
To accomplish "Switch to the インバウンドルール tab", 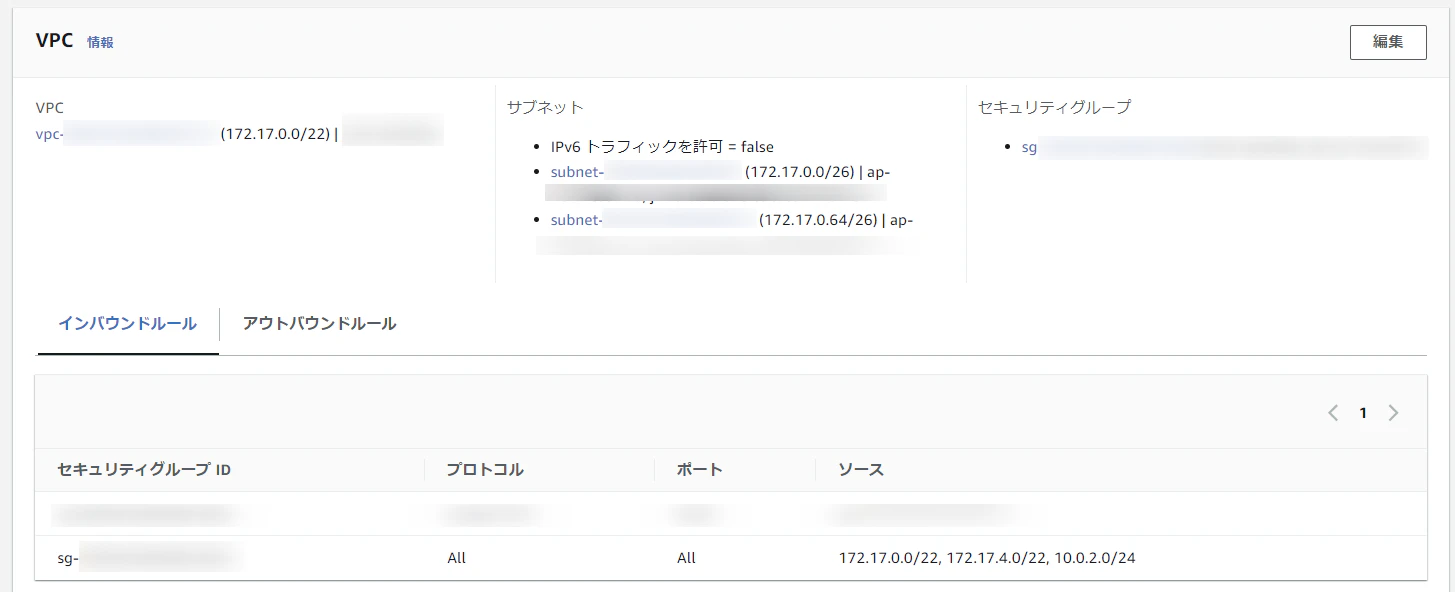I will [128, 324].
